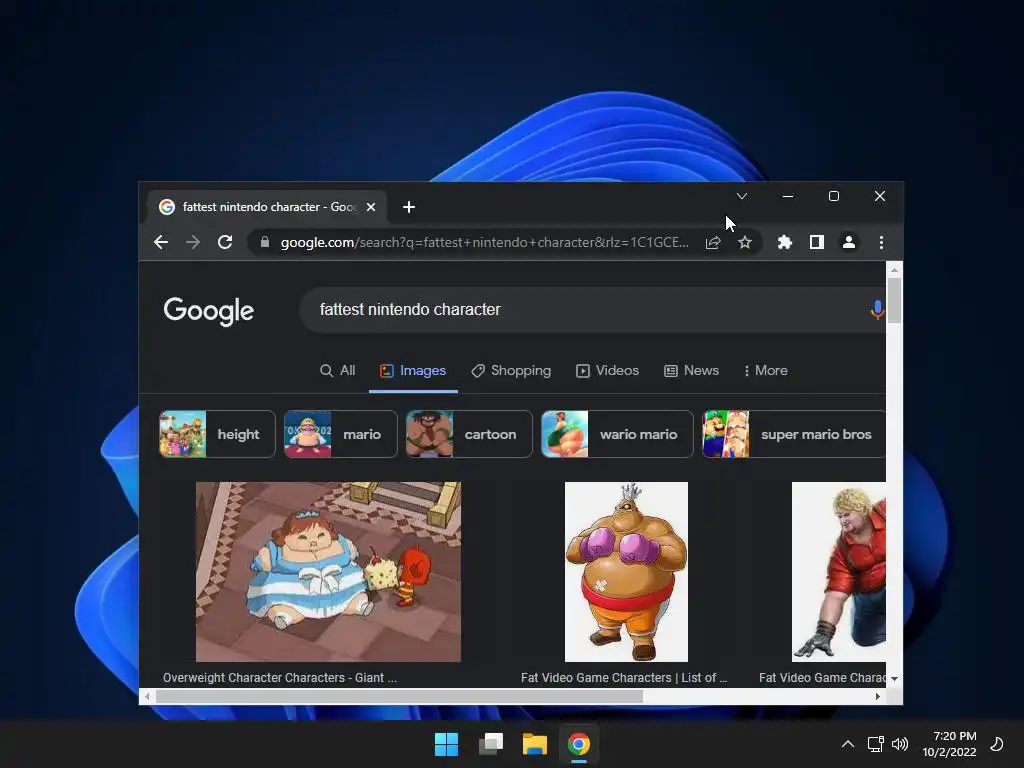Open the clock showing 7:20 PM
This screenshot has width=1024, height=768.
click(949, 744)
